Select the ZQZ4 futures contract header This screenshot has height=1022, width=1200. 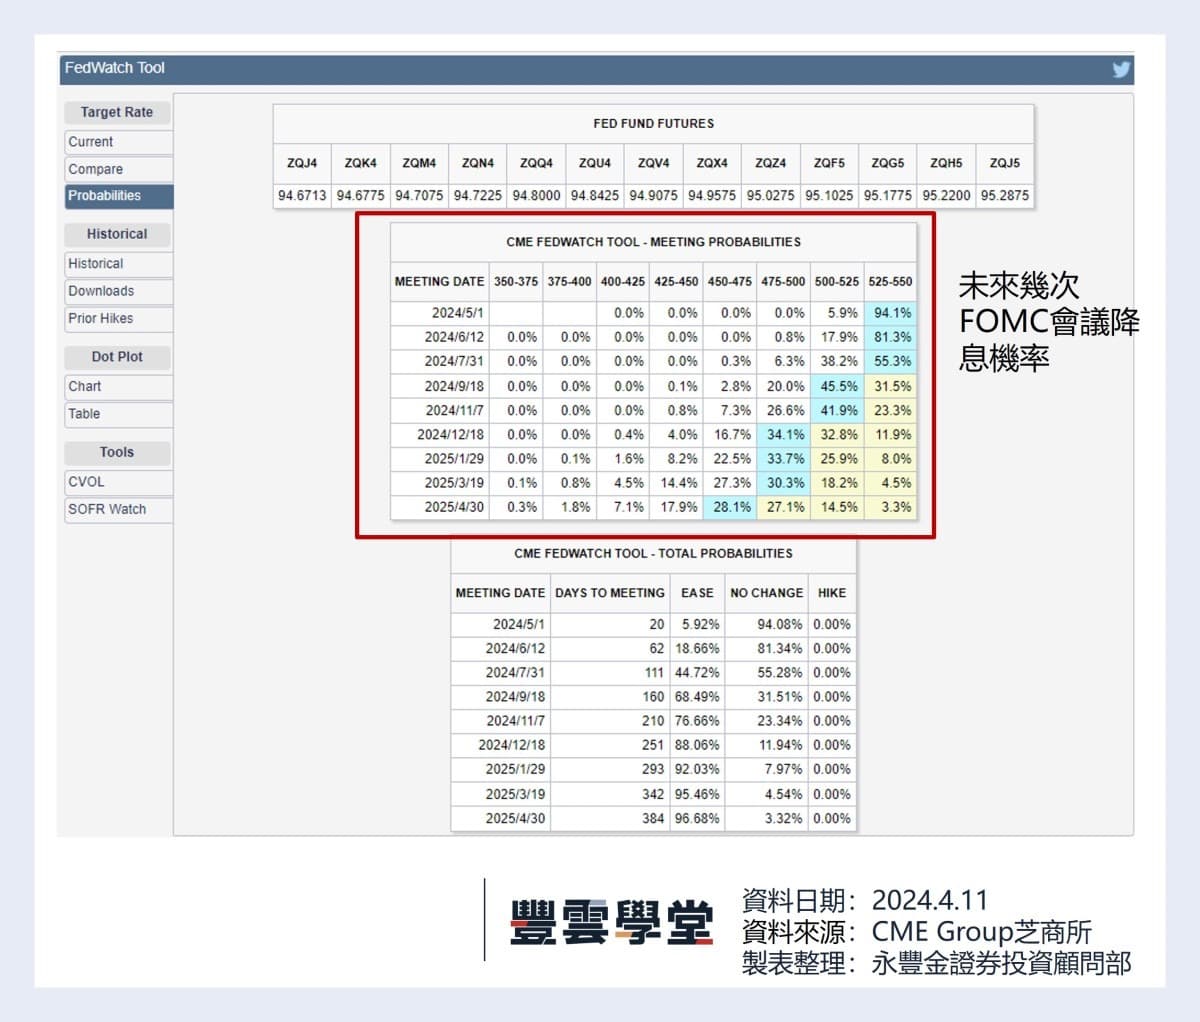point(770,163)
